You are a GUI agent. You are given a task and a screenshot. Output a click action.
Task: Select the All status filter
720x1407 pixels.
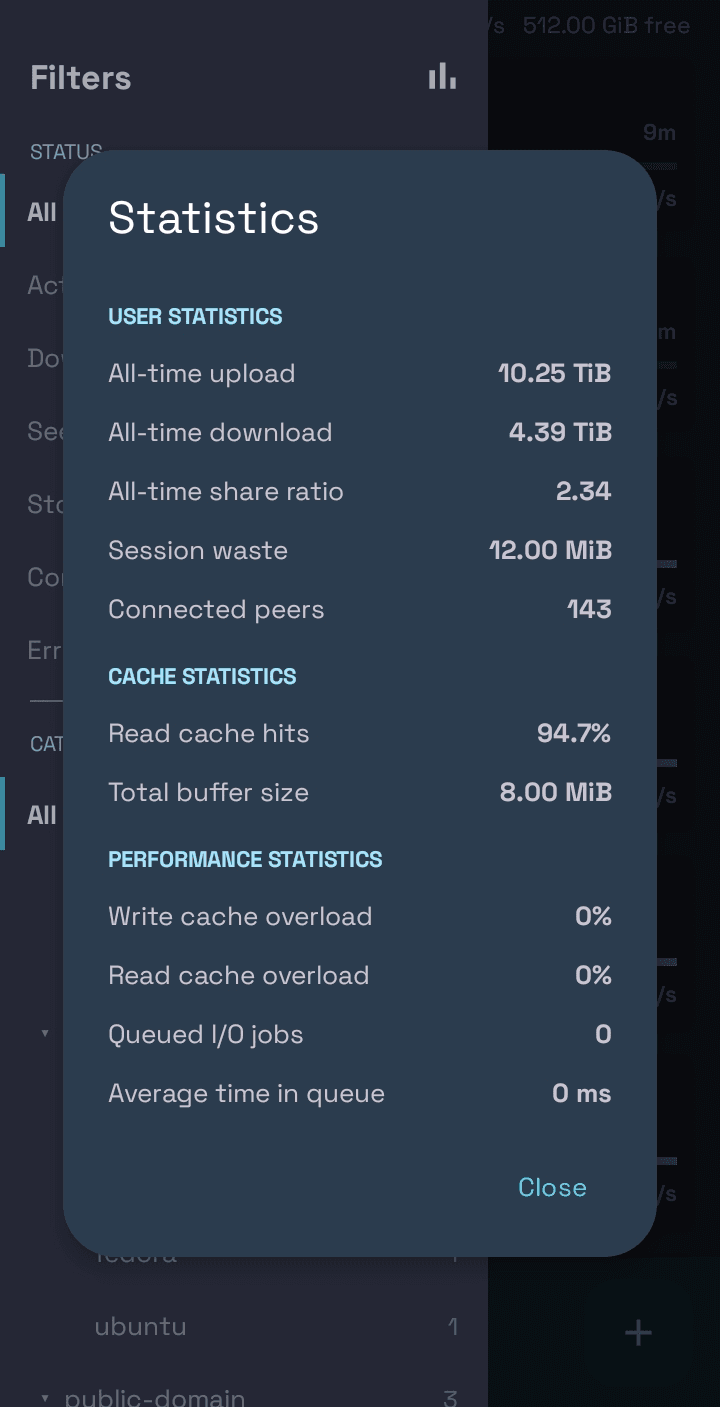pos(42,211)
